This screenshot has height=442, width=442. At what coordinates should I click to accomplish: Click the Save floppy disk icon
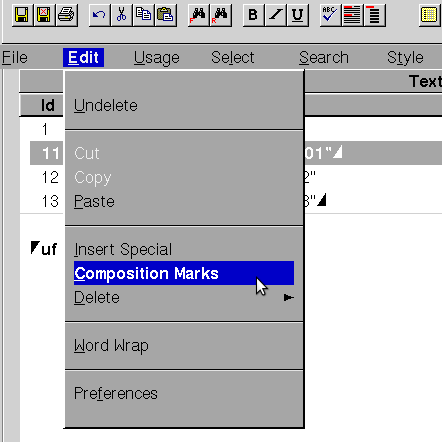pos(22,15)
